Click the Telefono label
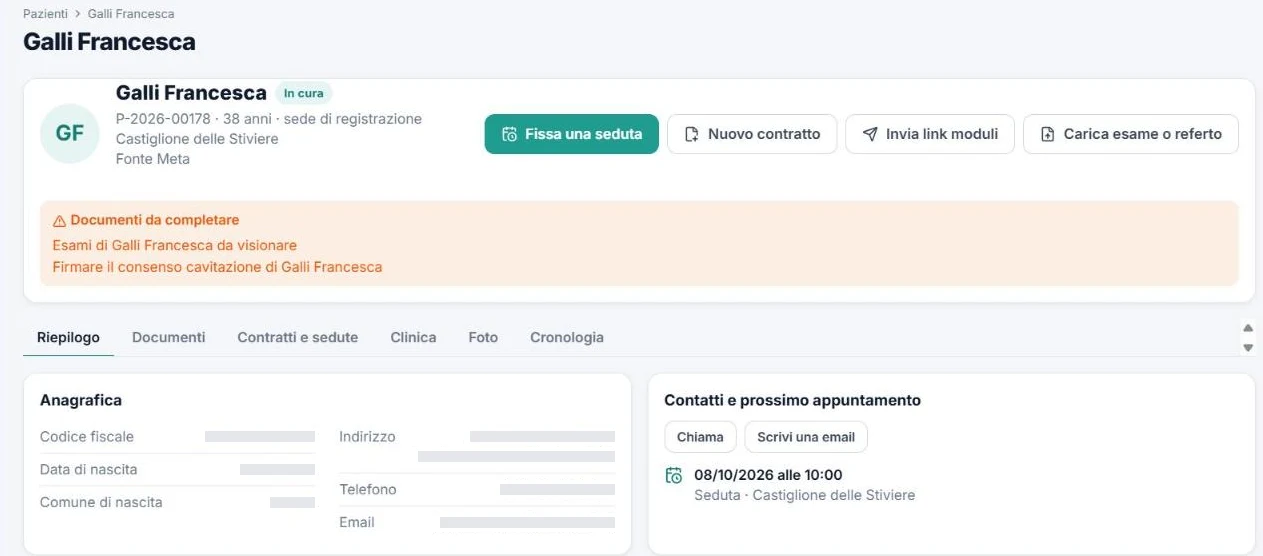The height and width of the screenshot is (556, 1263). coord(368,489)
